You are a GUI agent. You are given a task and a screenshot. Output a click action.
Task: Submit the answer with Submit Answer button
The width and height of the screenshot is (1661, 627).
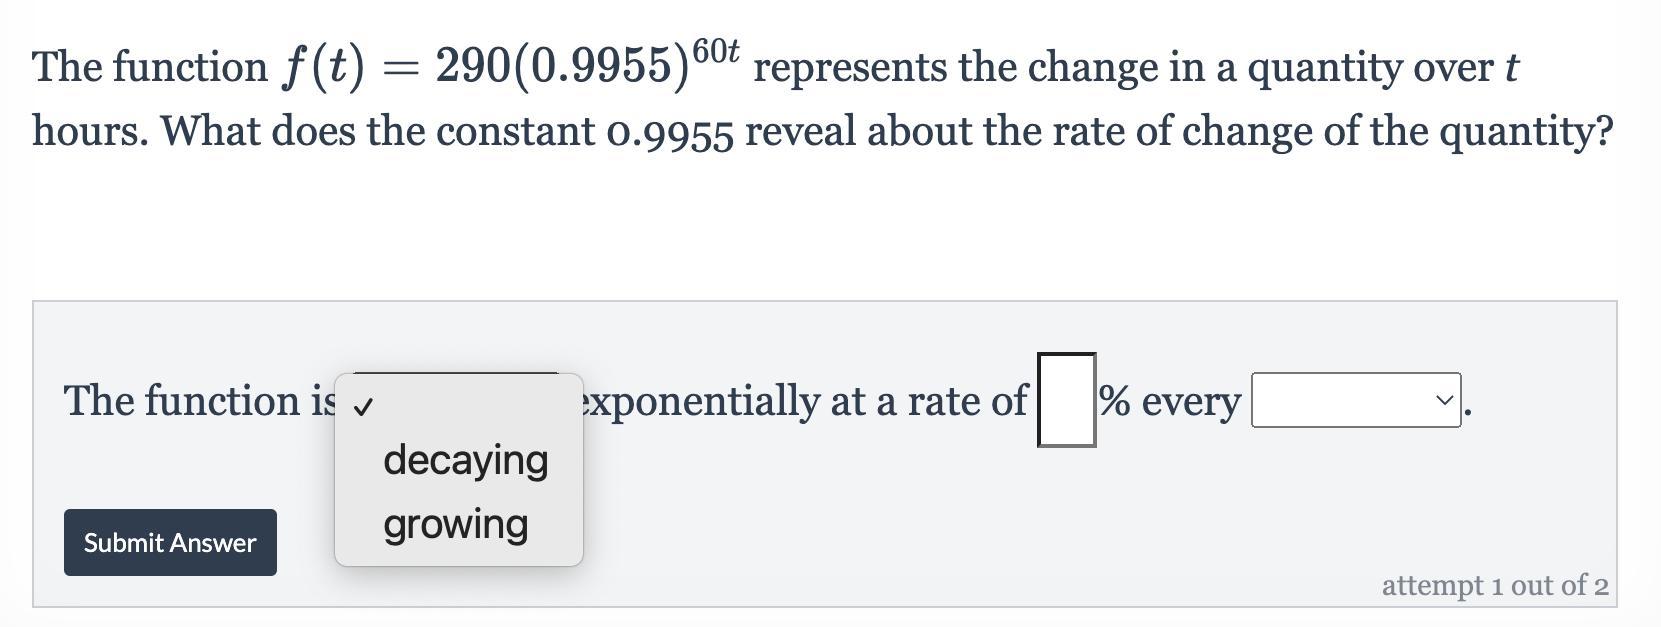coord(170,542)
